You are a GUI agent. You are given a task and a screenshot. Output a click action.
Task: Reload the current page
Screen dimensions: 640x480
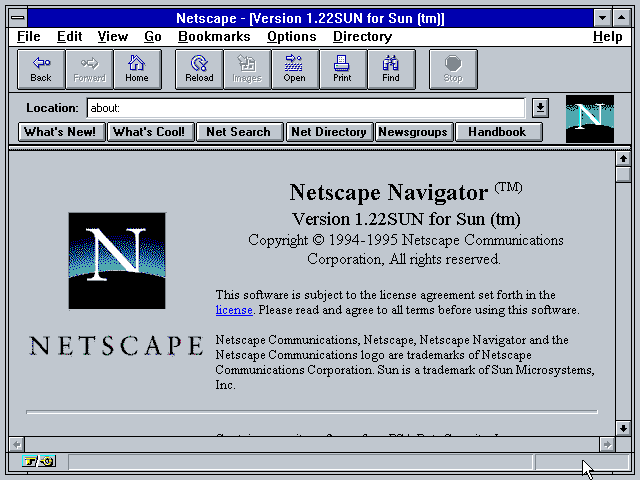pyautogui.click(x=199, y=69)
